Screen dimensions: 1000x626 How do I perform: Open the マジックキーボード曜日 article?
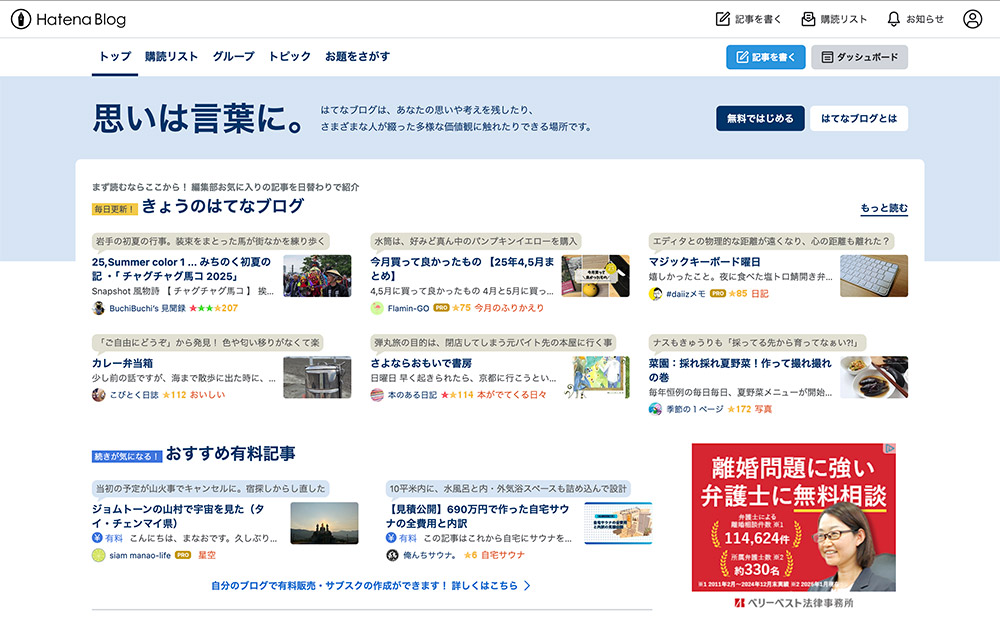tap(704, 262)
